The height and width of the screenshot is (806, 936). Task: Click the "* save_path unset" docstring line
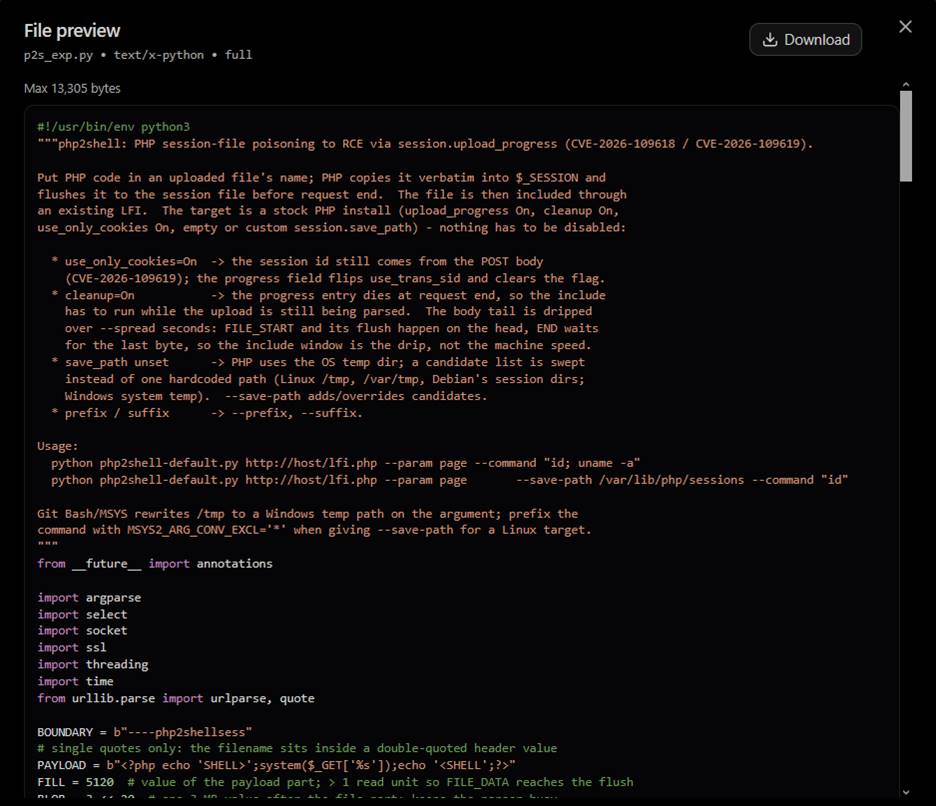click(318, 362)
